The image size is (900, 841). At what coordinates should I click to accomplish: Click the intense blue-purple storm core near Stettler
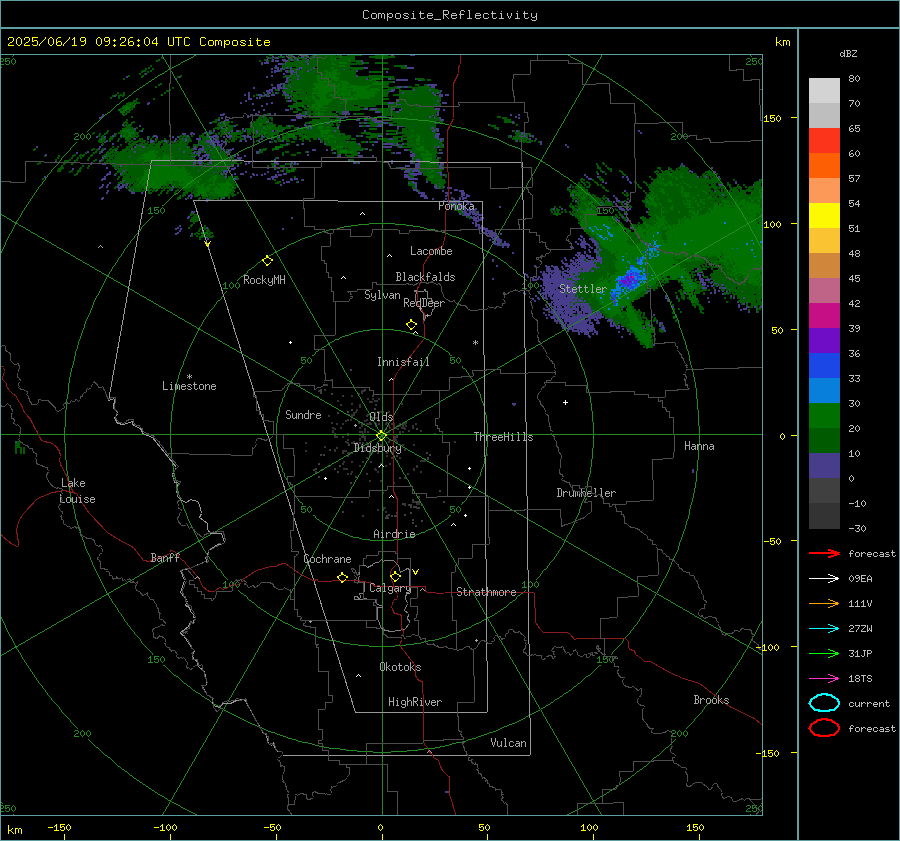point(629,280)
